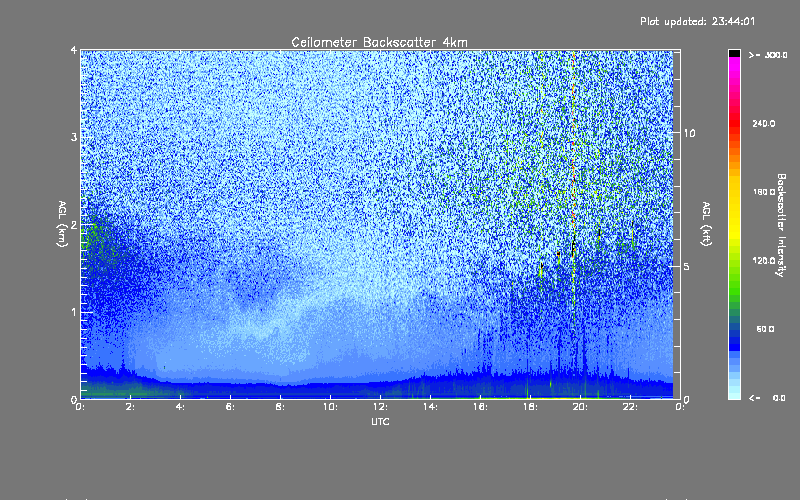Click the yellow section of the colorbar

click(x=734, y=209)
